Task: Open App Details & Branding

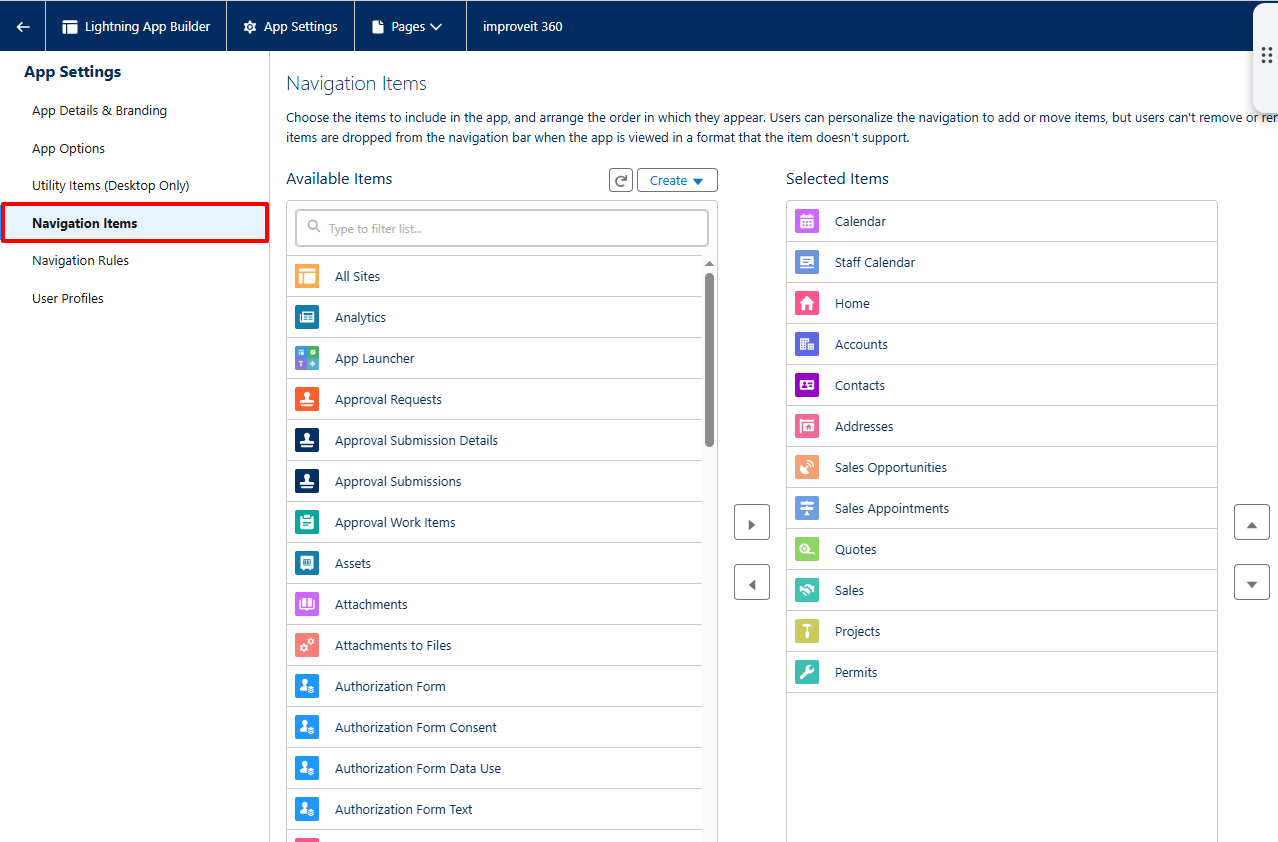Action: point(99,111)
